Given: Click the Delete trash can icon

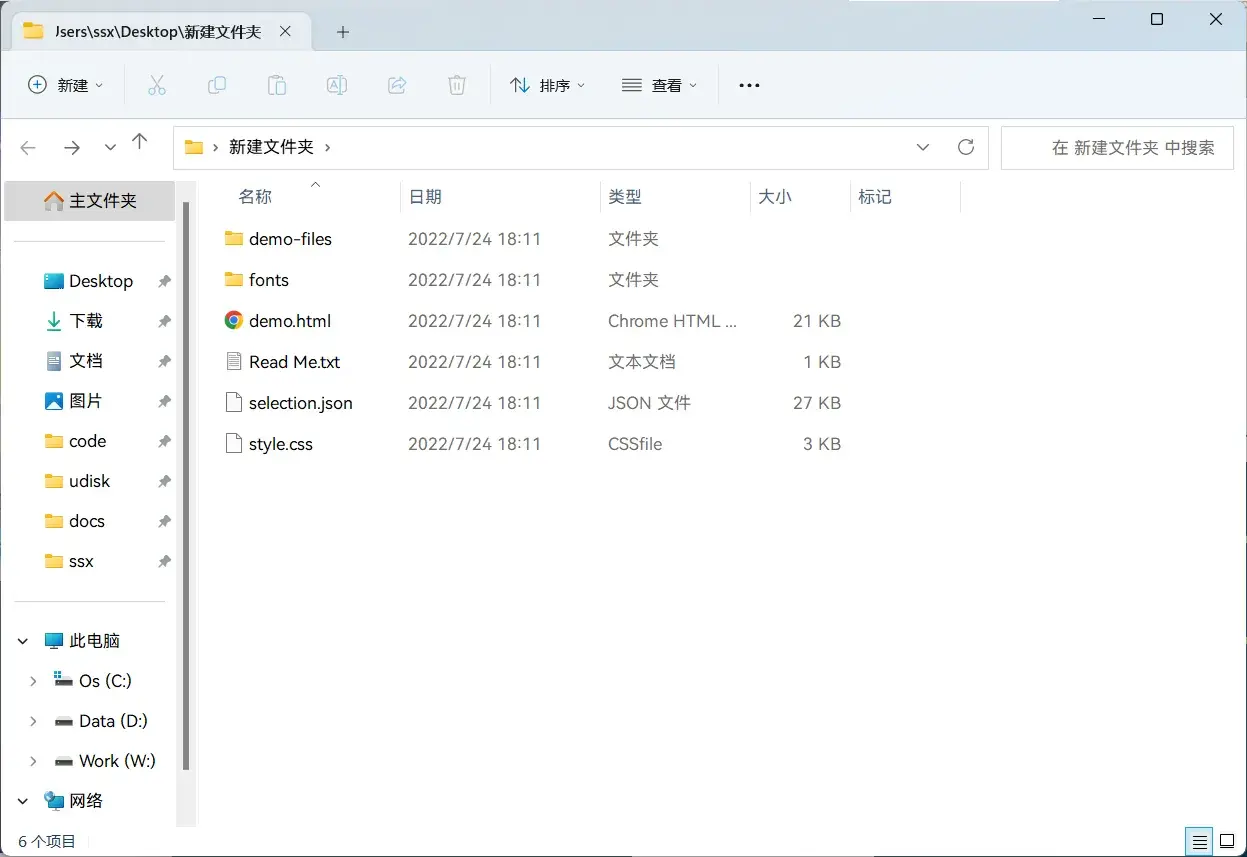Looking at the screenshot, I should (457, 86).
